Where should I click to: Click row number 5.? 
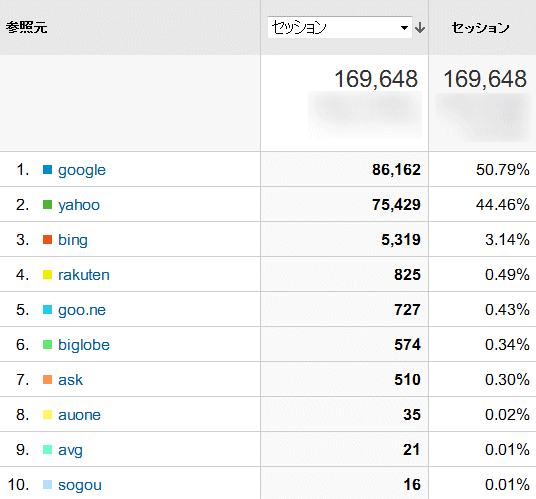23,310
